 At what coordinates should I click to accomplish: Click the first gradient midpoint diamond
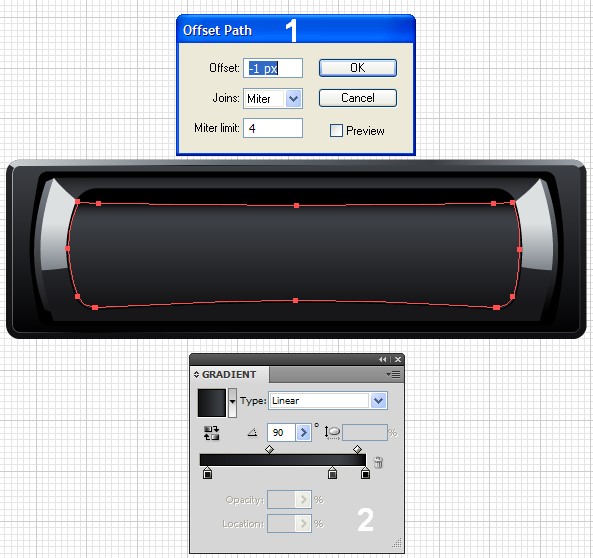(x=269, y=449)
